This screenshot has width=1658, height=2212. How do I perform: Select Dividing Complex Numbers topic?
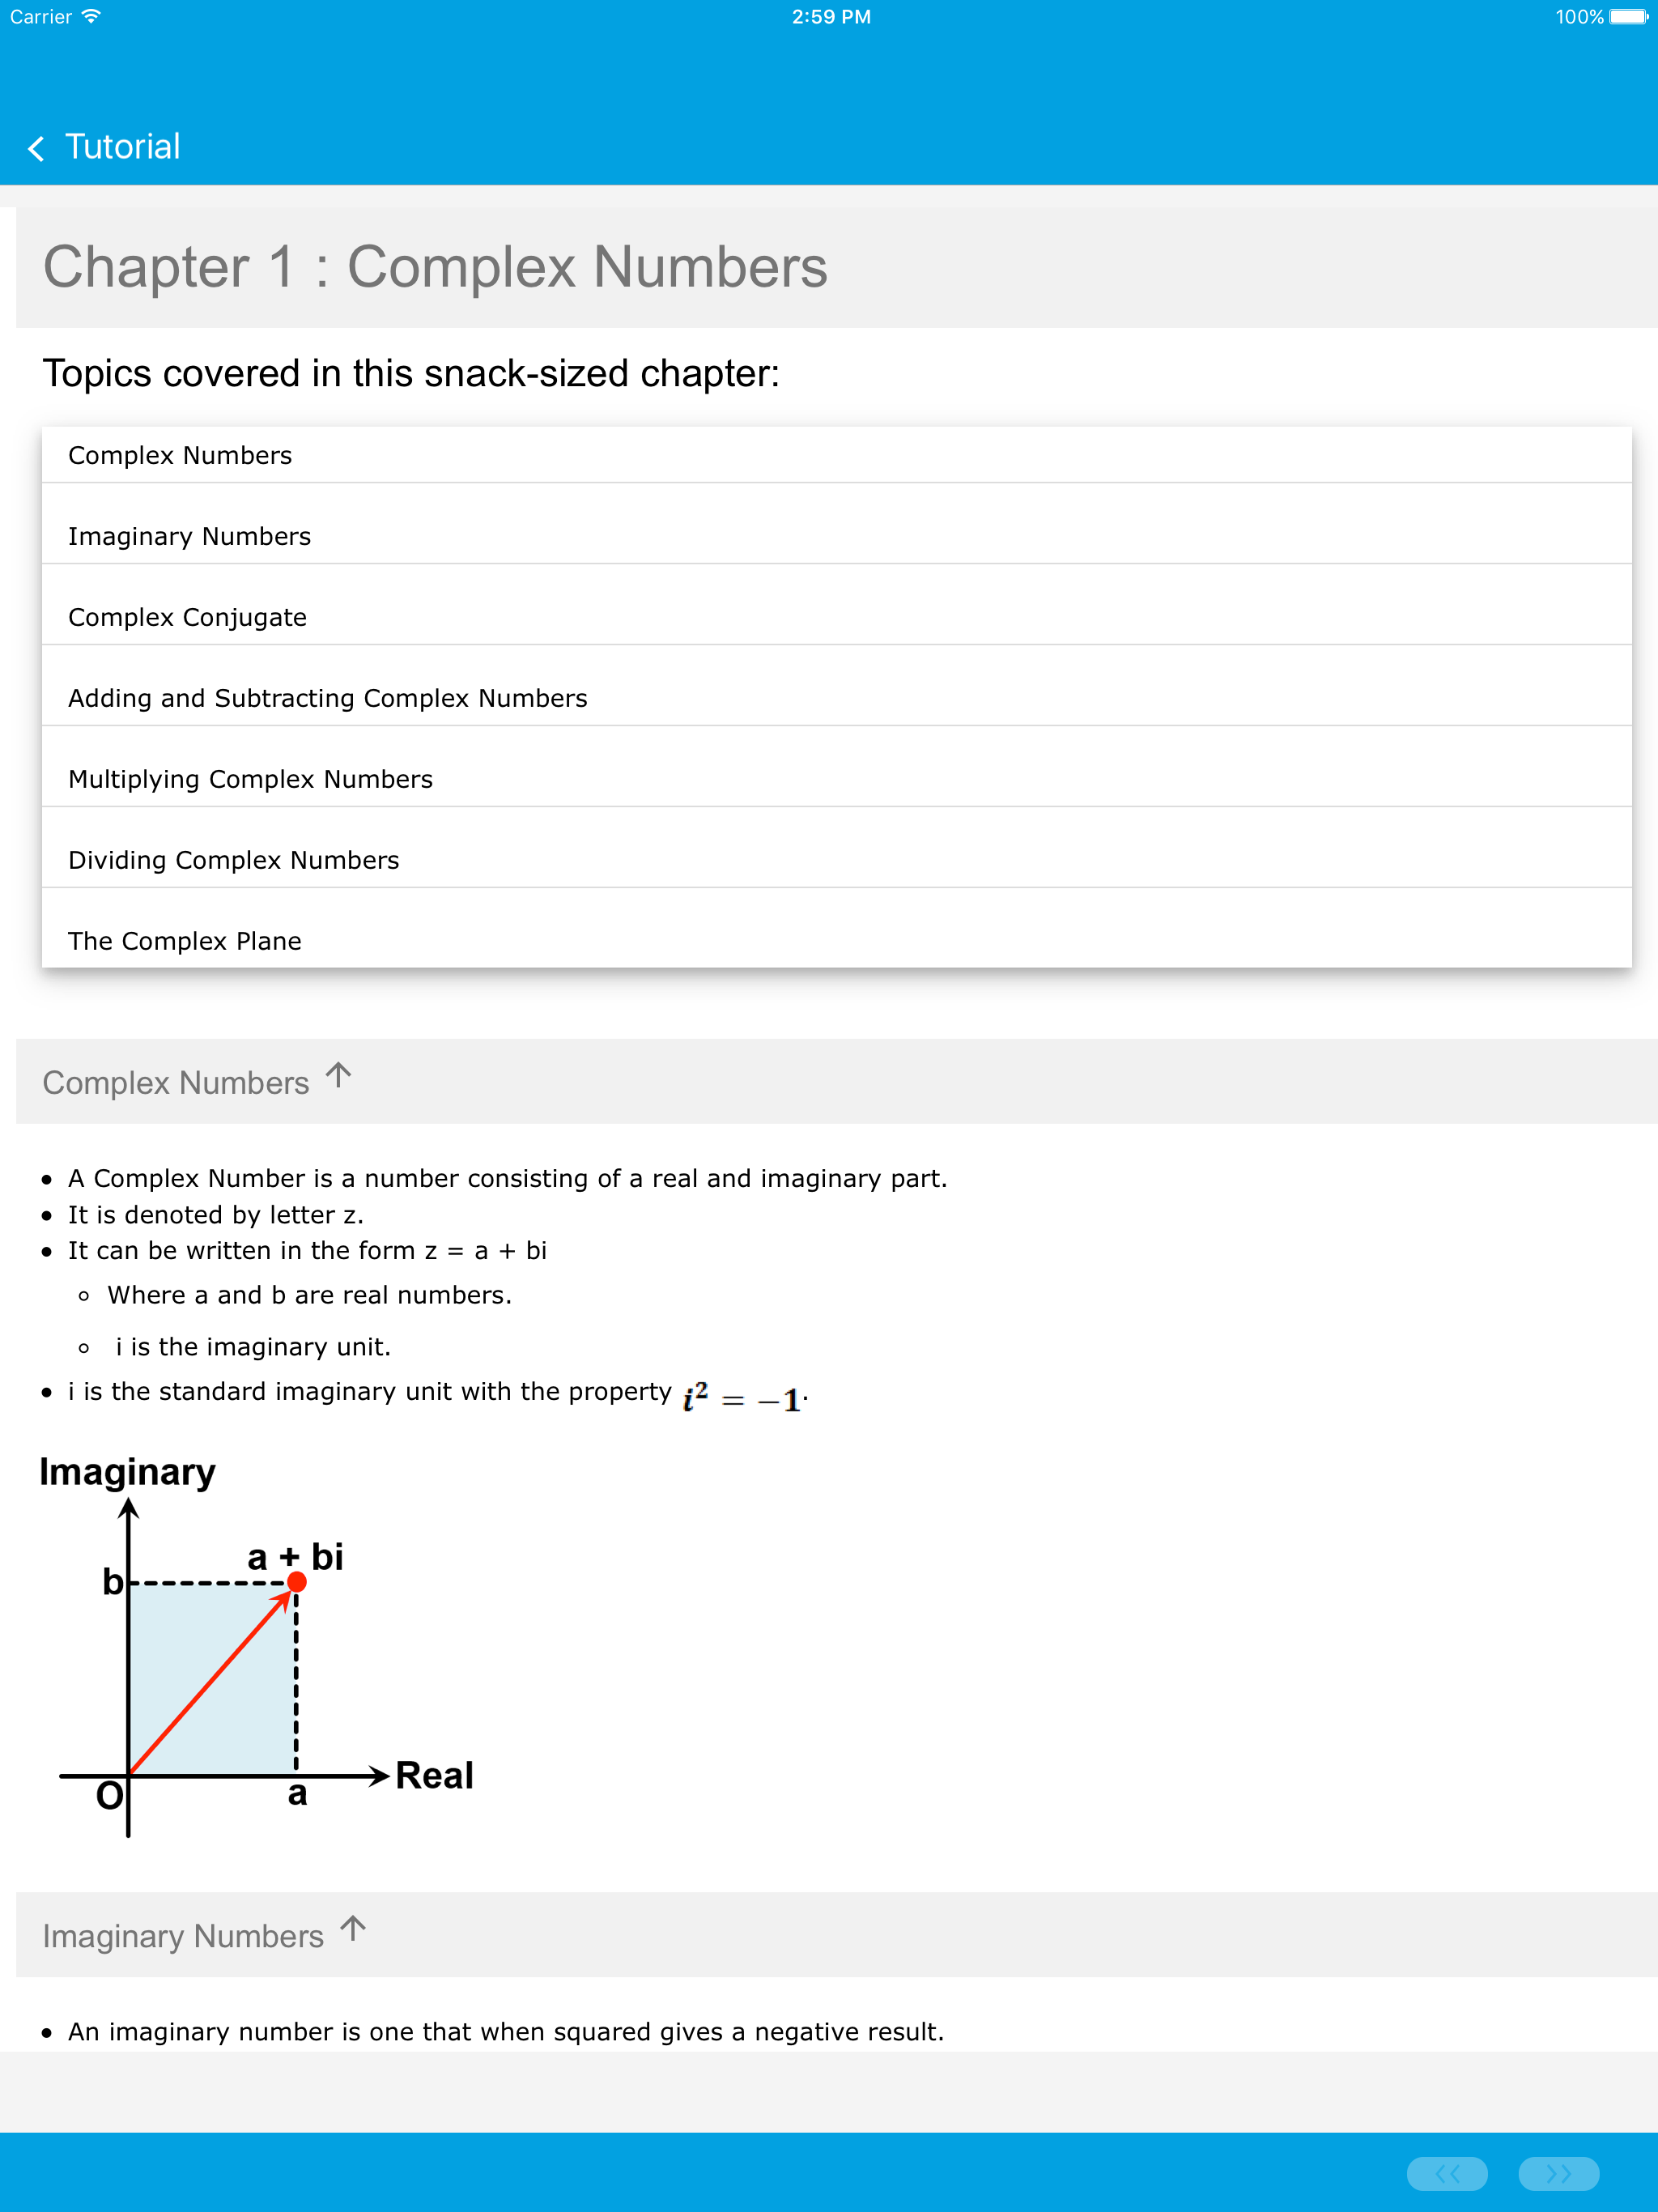(x=233, y=861)
